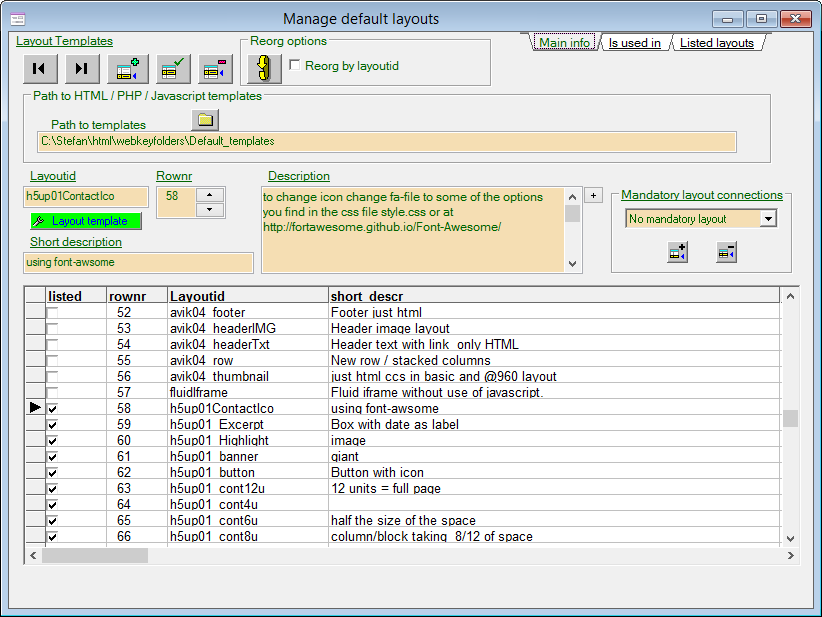Image resolution: width=822 pixels, height=617 pixels.
Task: Switch to Listed layouts tab
Action: click(717, 43)
